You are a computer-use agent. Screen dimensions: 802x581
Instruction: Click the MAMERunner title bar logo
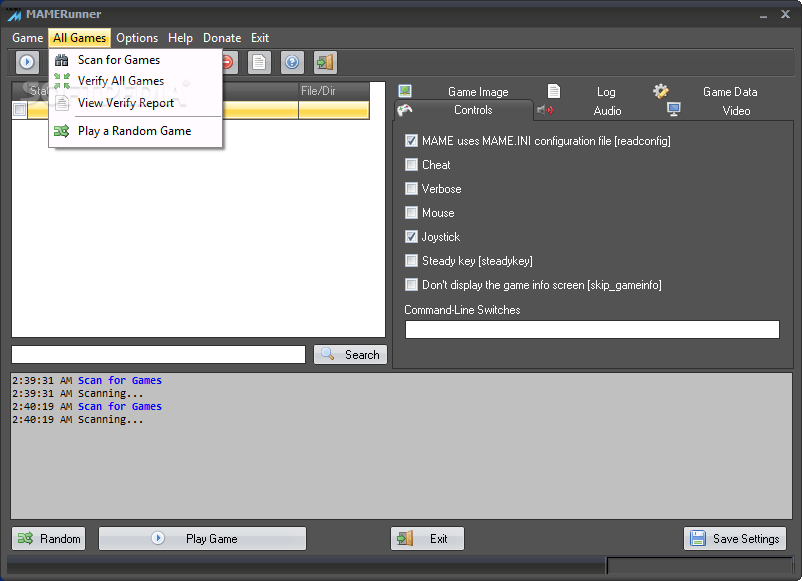pyautogui.click(x=14, y=14)
